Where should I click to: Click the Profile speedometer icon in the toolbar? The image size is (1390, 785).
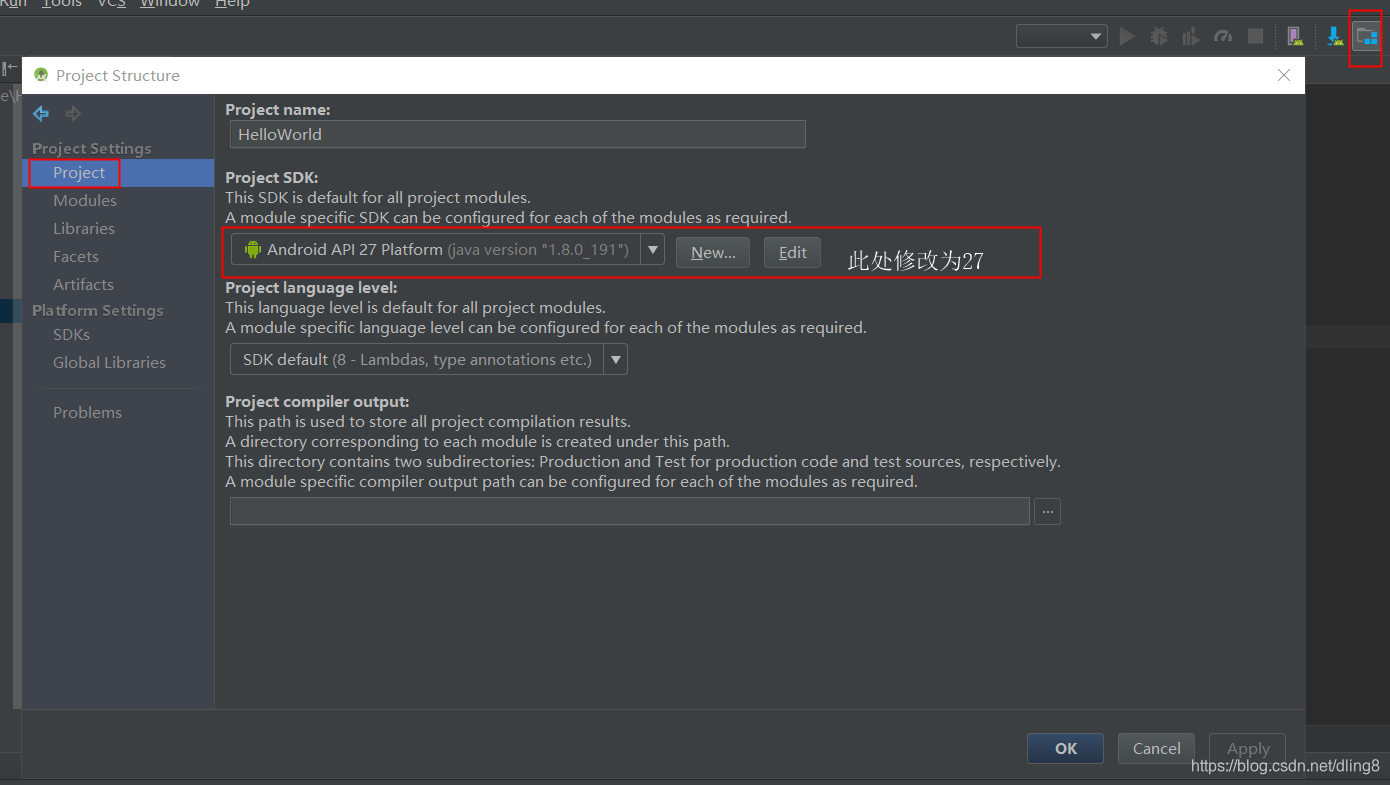click(x=1223, y=37)
